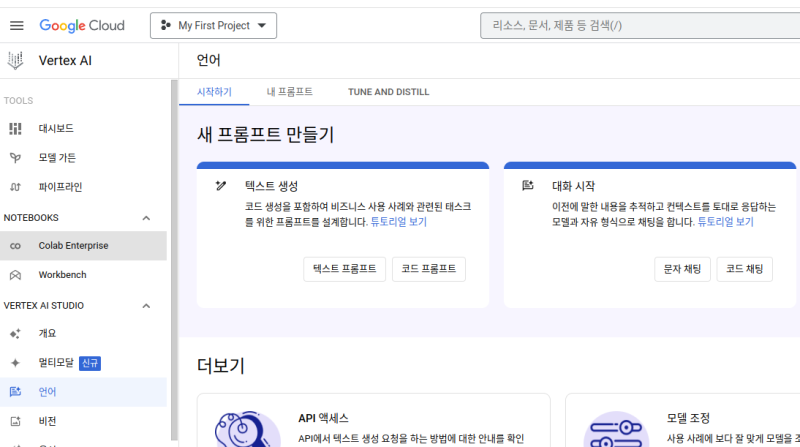Click the 코드 채팅 button

744,269
